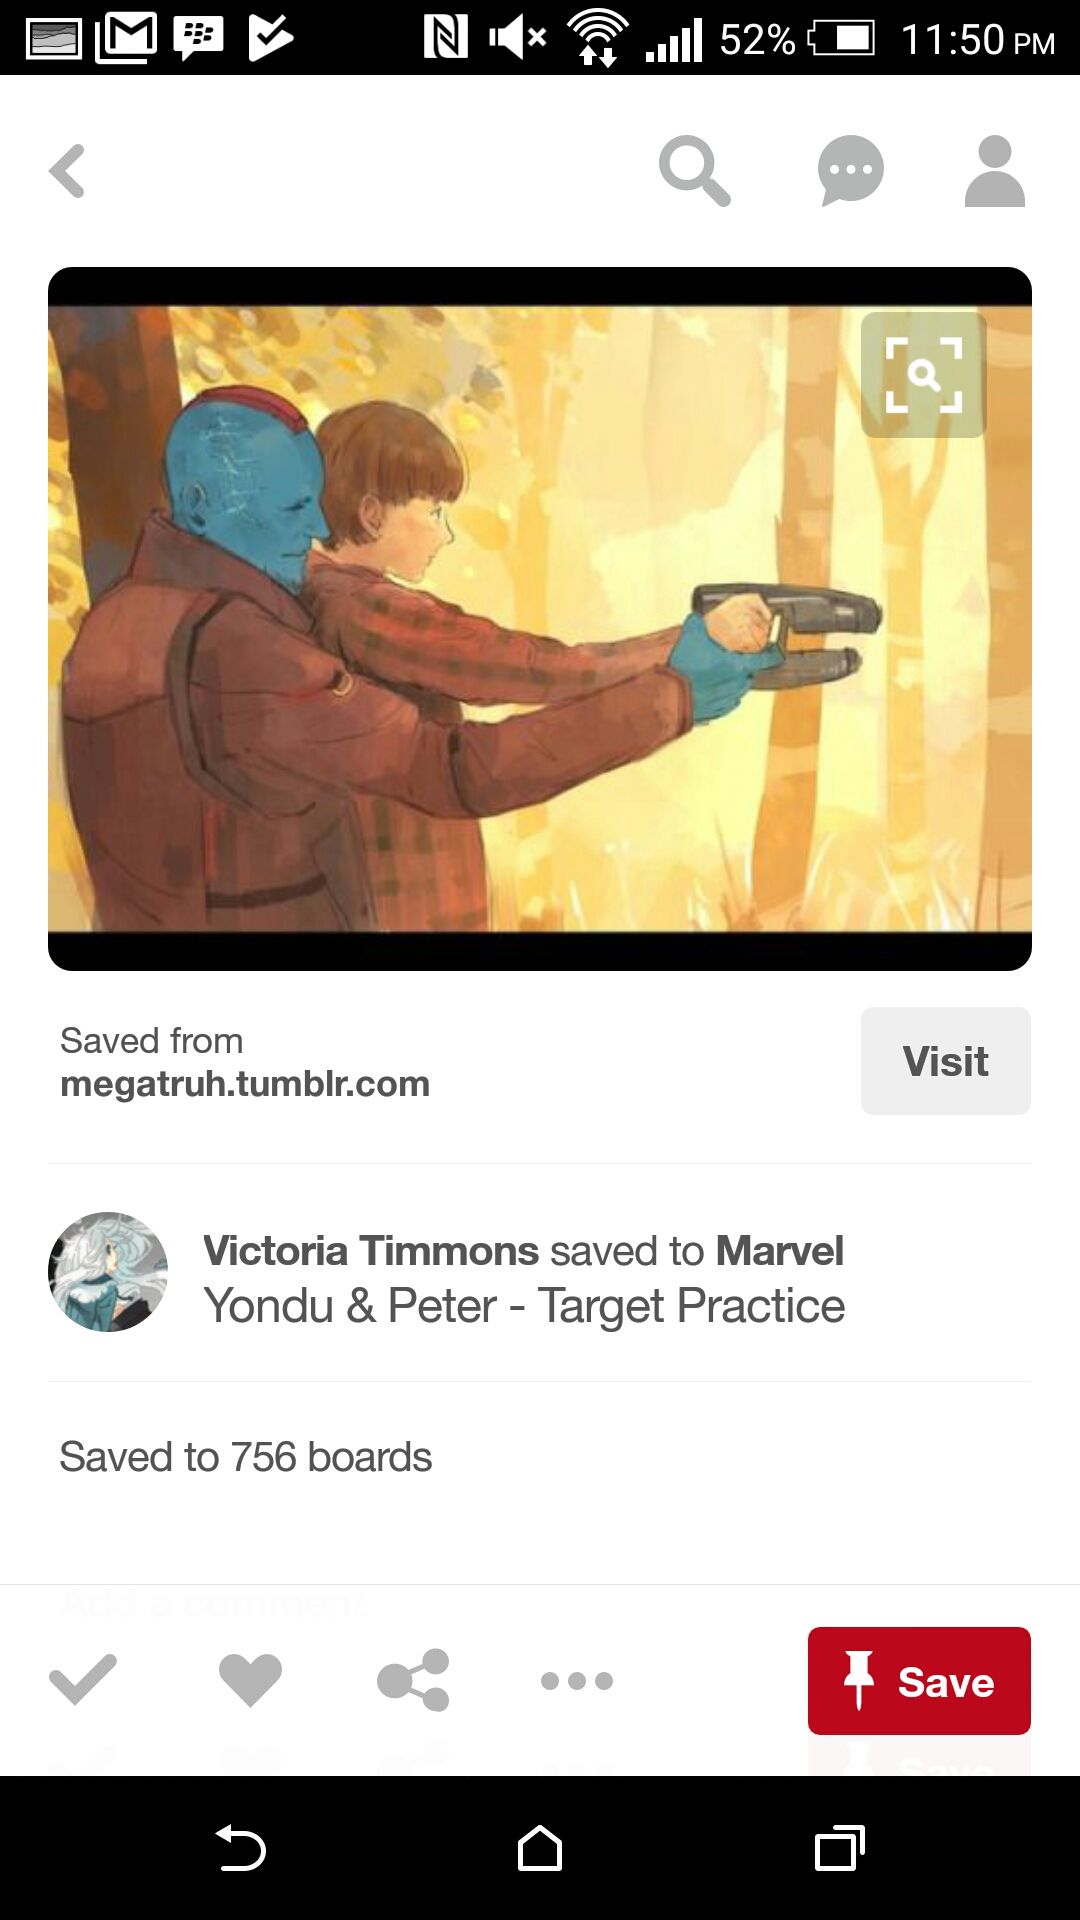Tap the checkmark tried-it icon

pyautogui.click(x=83, y=1680)
